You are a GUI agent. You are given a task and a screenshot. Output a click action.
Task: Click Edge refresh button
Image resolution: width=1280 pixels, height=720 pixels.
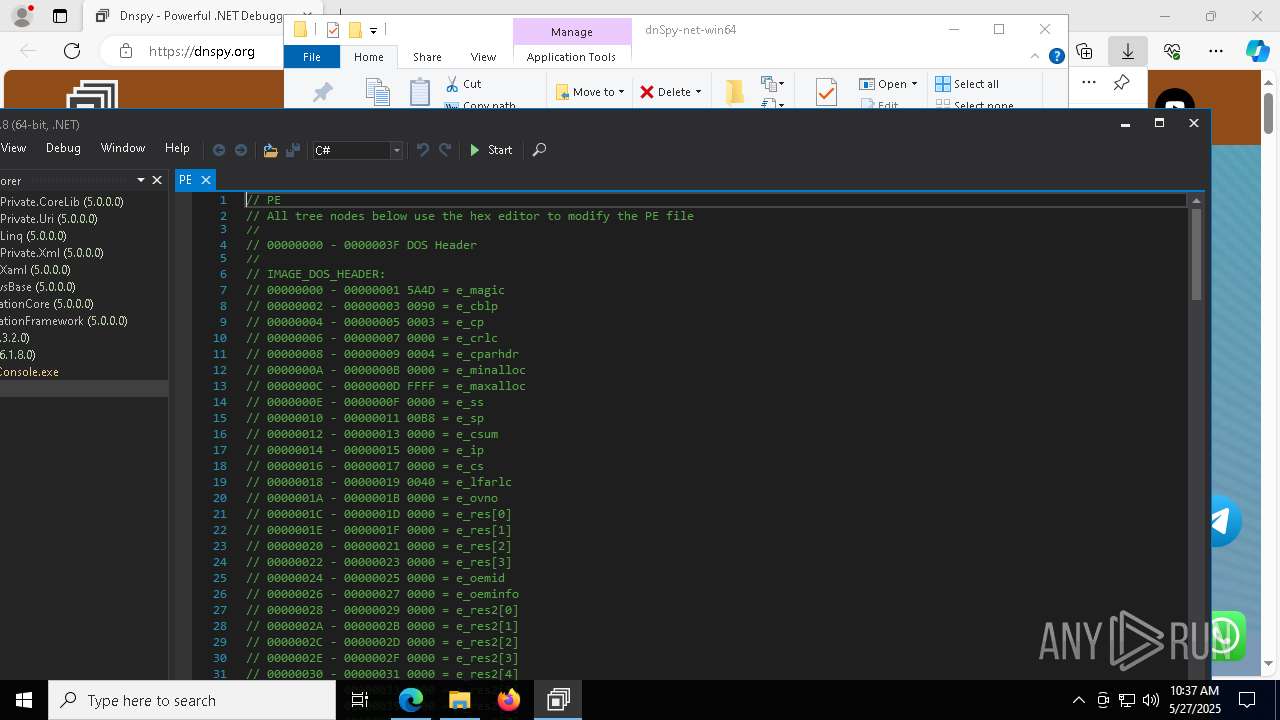[x=72, y=51]
